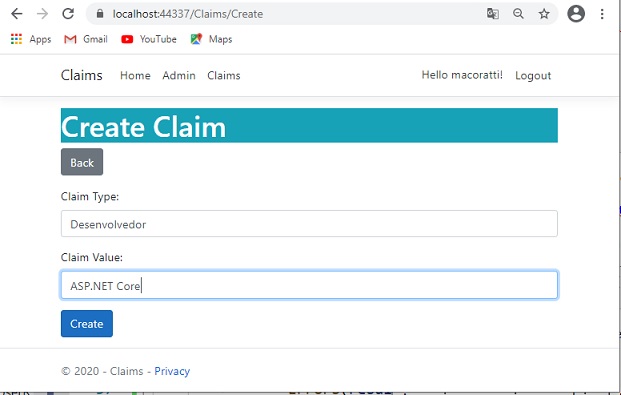Open the Maps bookmark

[x=211, y=39]
